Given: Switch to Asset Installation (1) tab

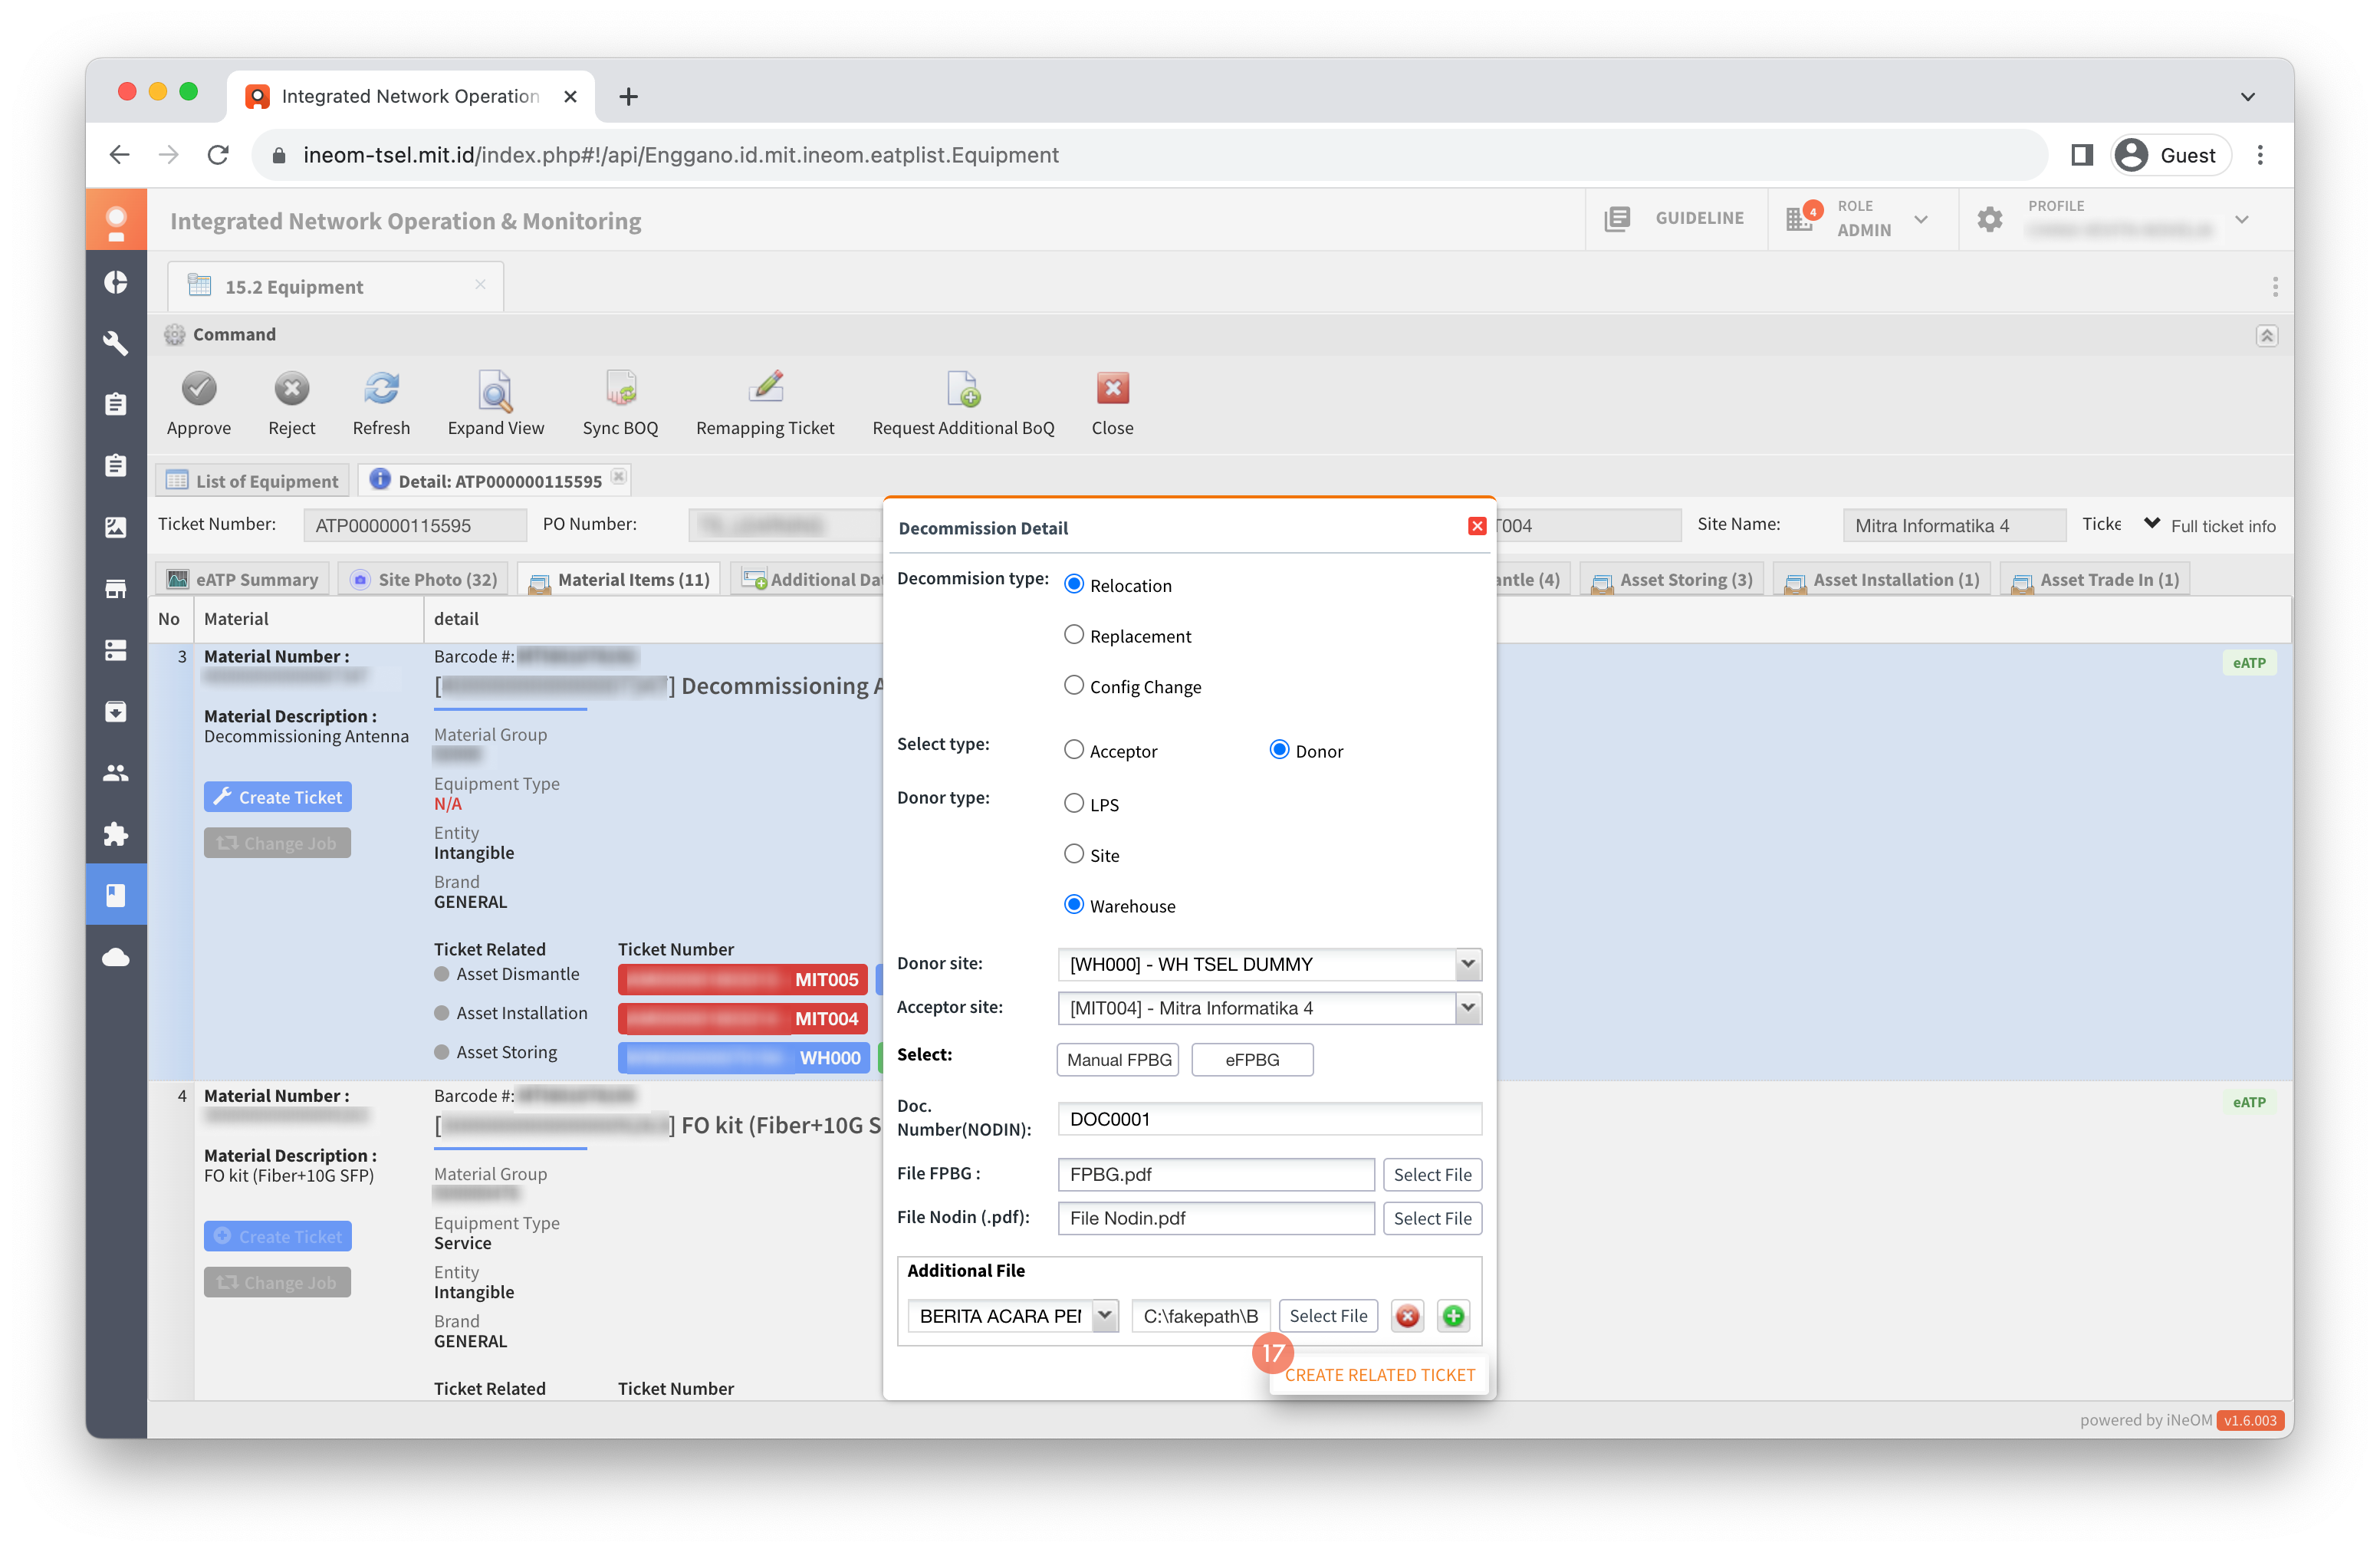Looking at the screenshot, I should [1881, 579].
